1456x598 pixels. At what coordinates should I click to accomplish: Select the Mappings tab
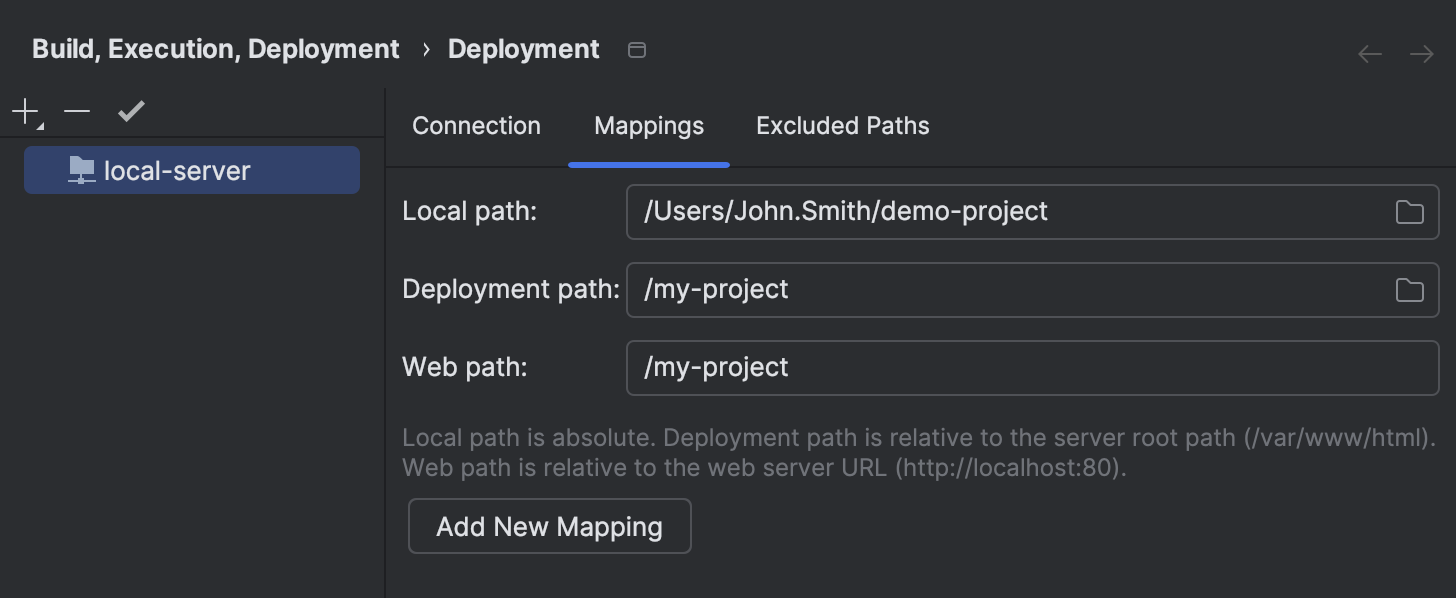pyautogui.click(x=648, y=125)
